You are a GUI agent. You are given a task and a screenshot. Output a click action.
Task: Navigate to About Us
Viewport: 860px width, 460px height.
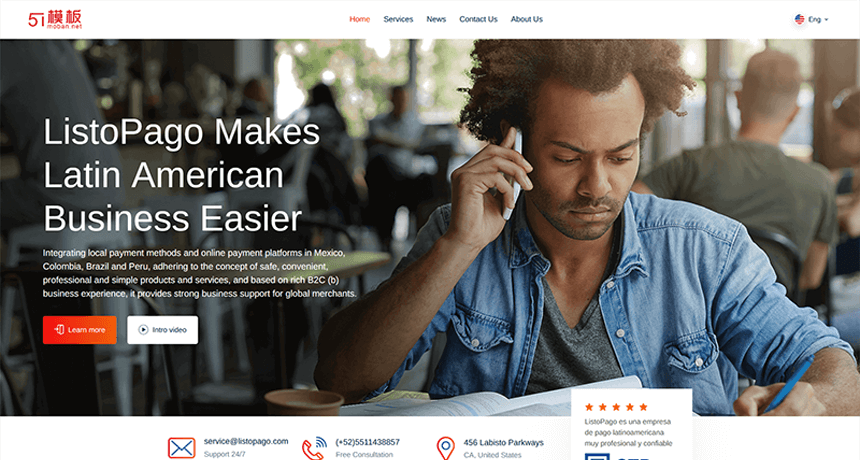point(527,19)
